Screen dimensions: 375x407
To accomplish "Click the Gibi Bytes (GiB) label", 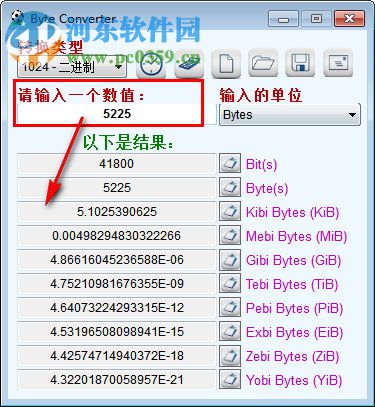I will click(293, 261).
